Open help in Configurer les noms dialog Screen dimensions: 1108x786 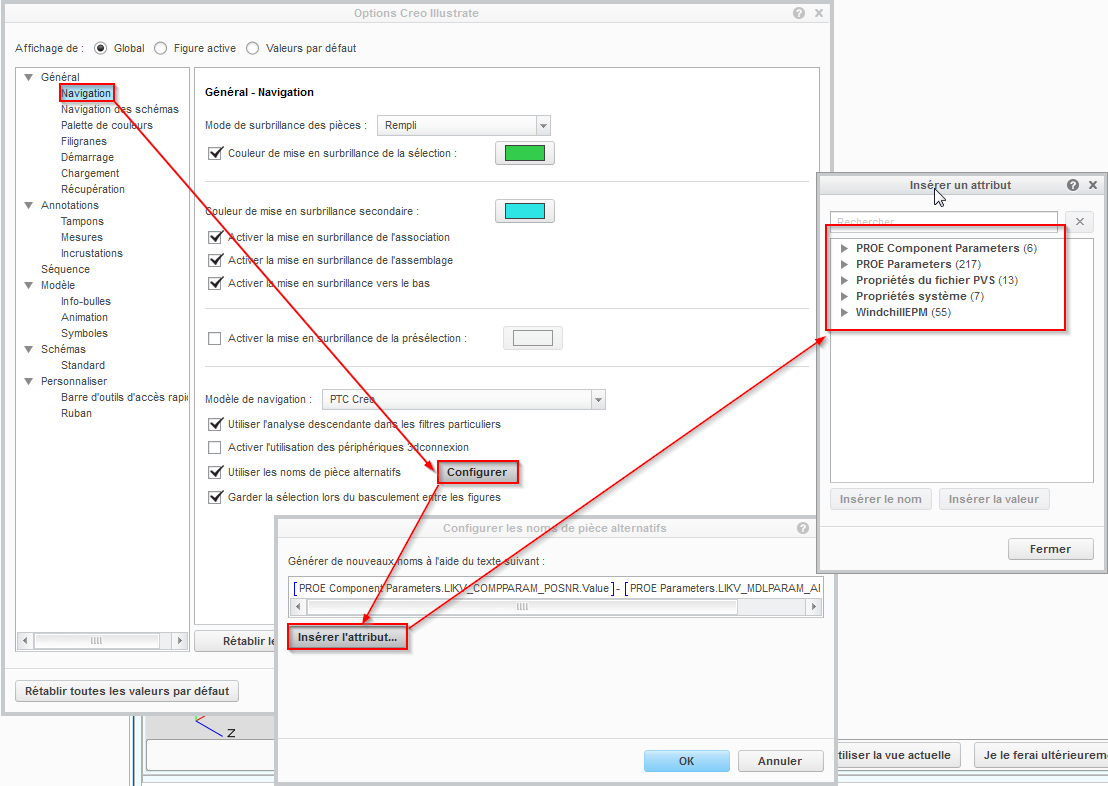click(x=803, y=528)
